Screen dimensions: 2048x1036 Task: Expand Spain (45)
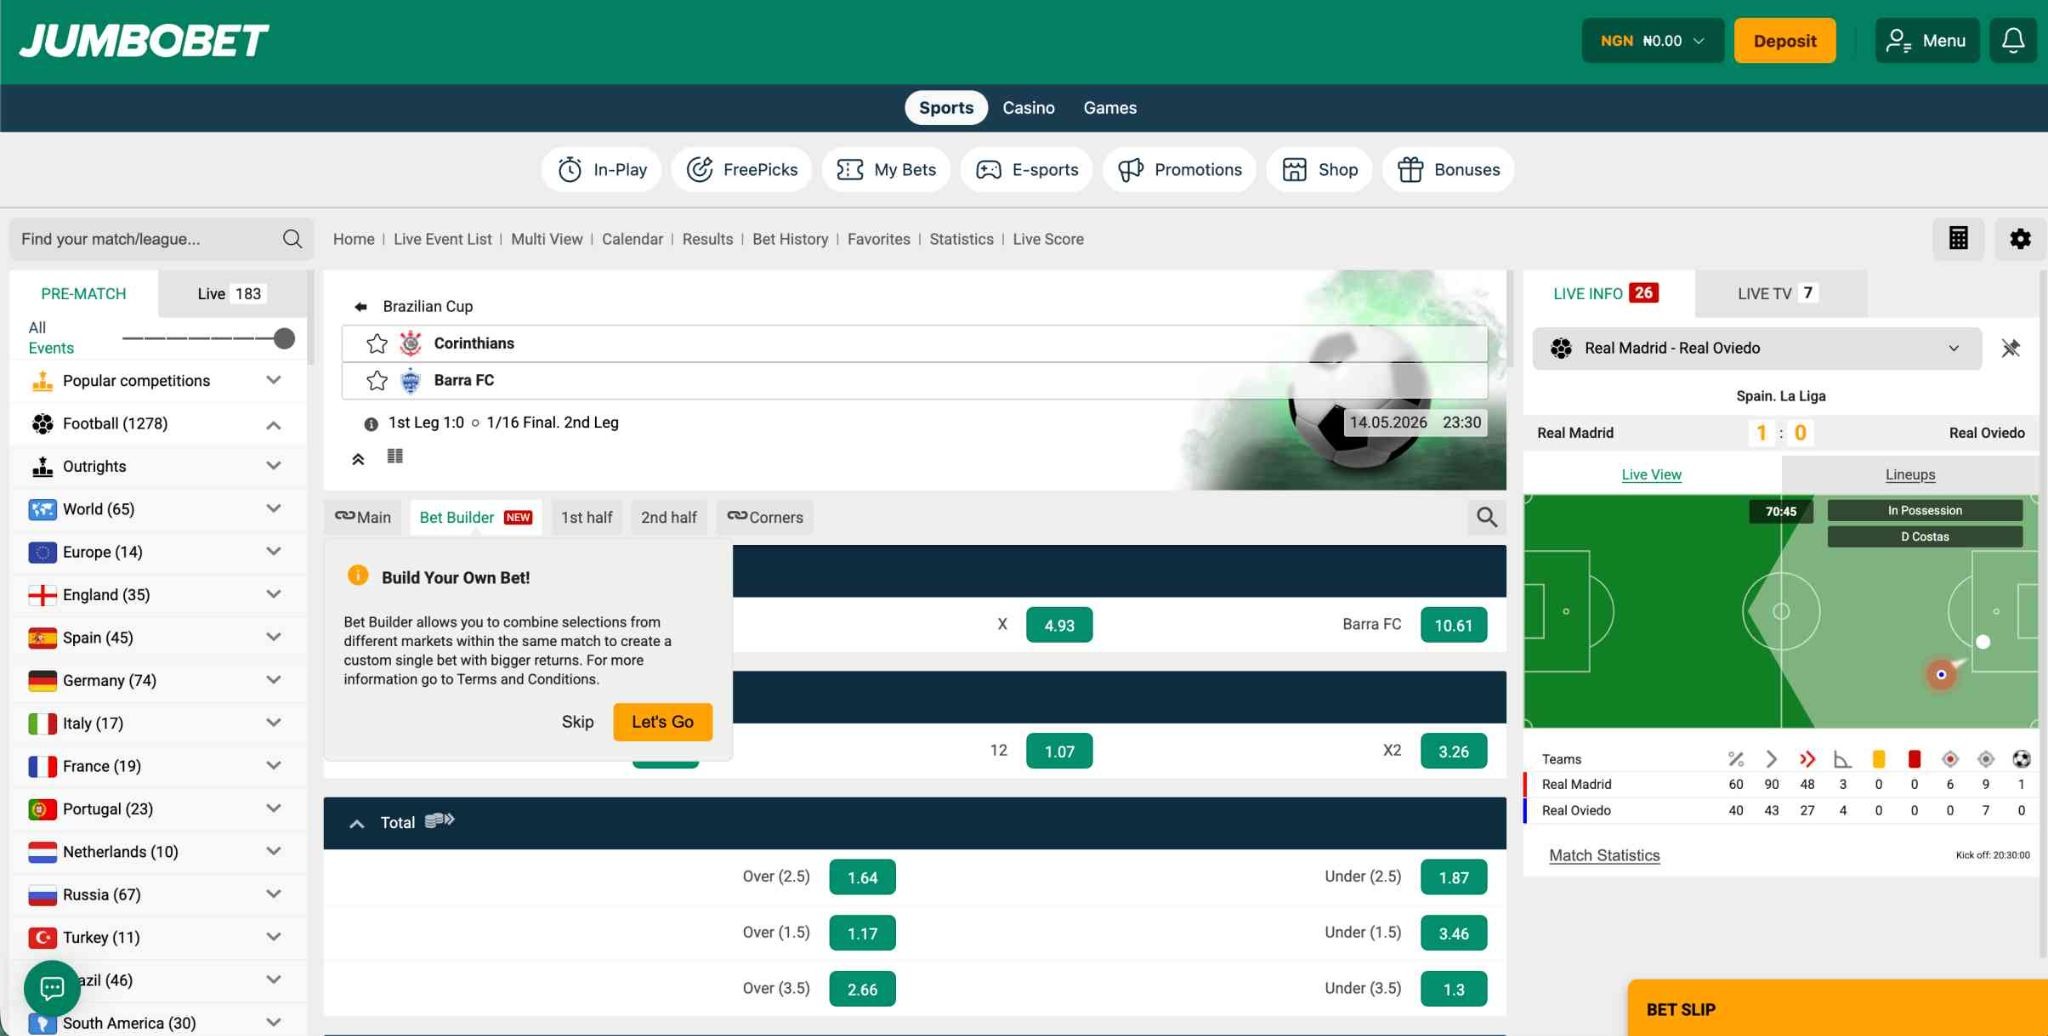[158, 637]
